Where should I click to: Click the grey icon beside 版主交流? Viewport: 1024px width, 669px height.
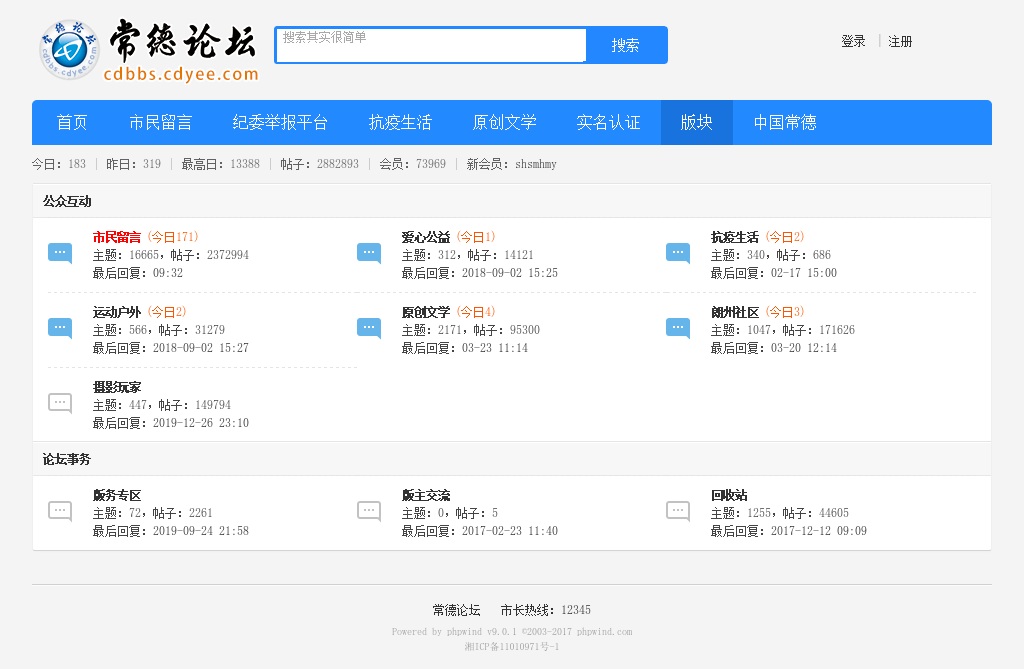click(369, 511)
